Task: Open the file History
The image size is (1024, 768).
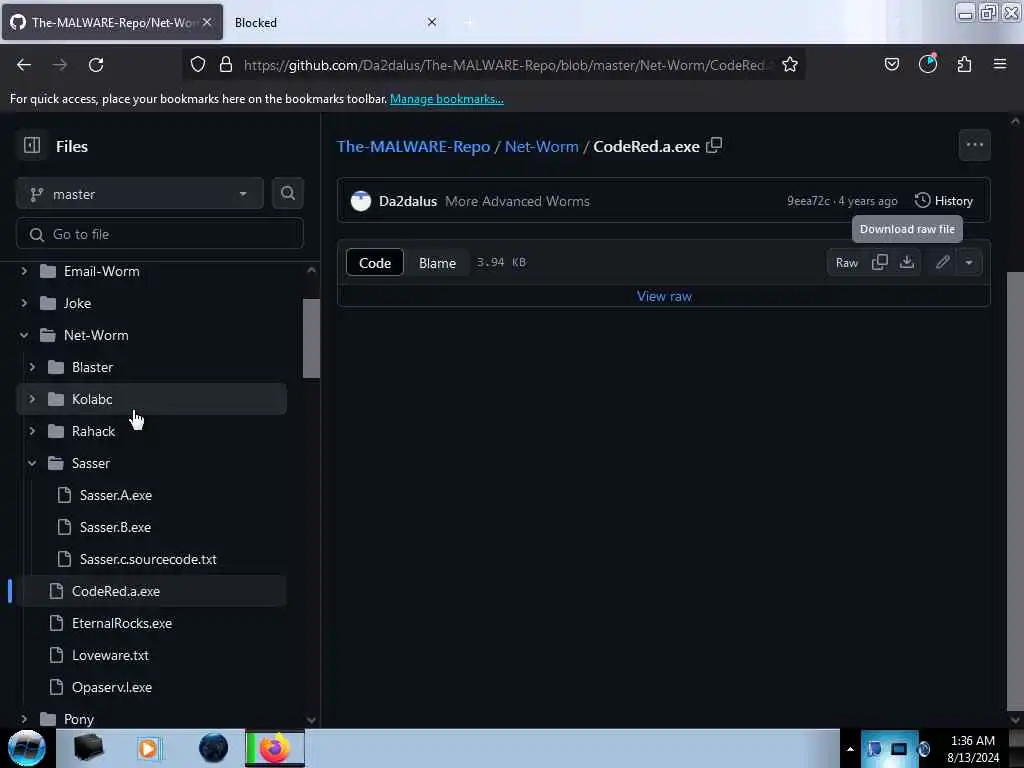Action: click(944, 201)
